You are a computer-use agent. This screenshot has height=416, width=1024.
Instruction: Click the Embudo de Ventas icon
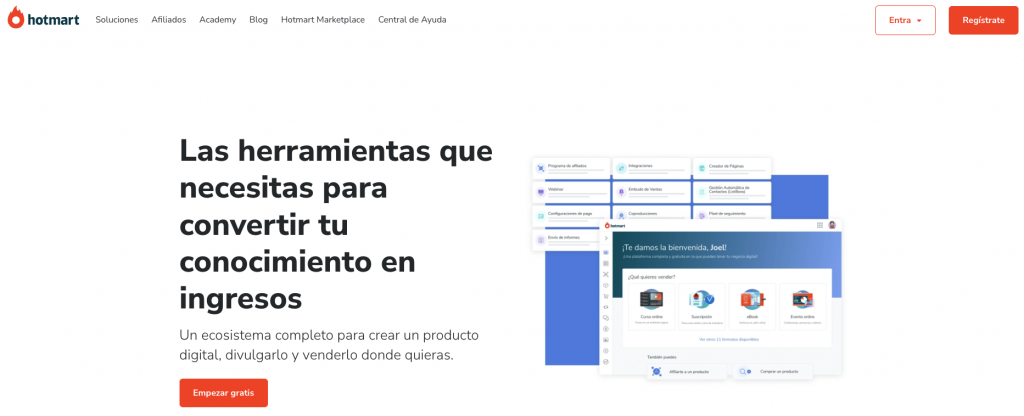click(x=621, y=192)
